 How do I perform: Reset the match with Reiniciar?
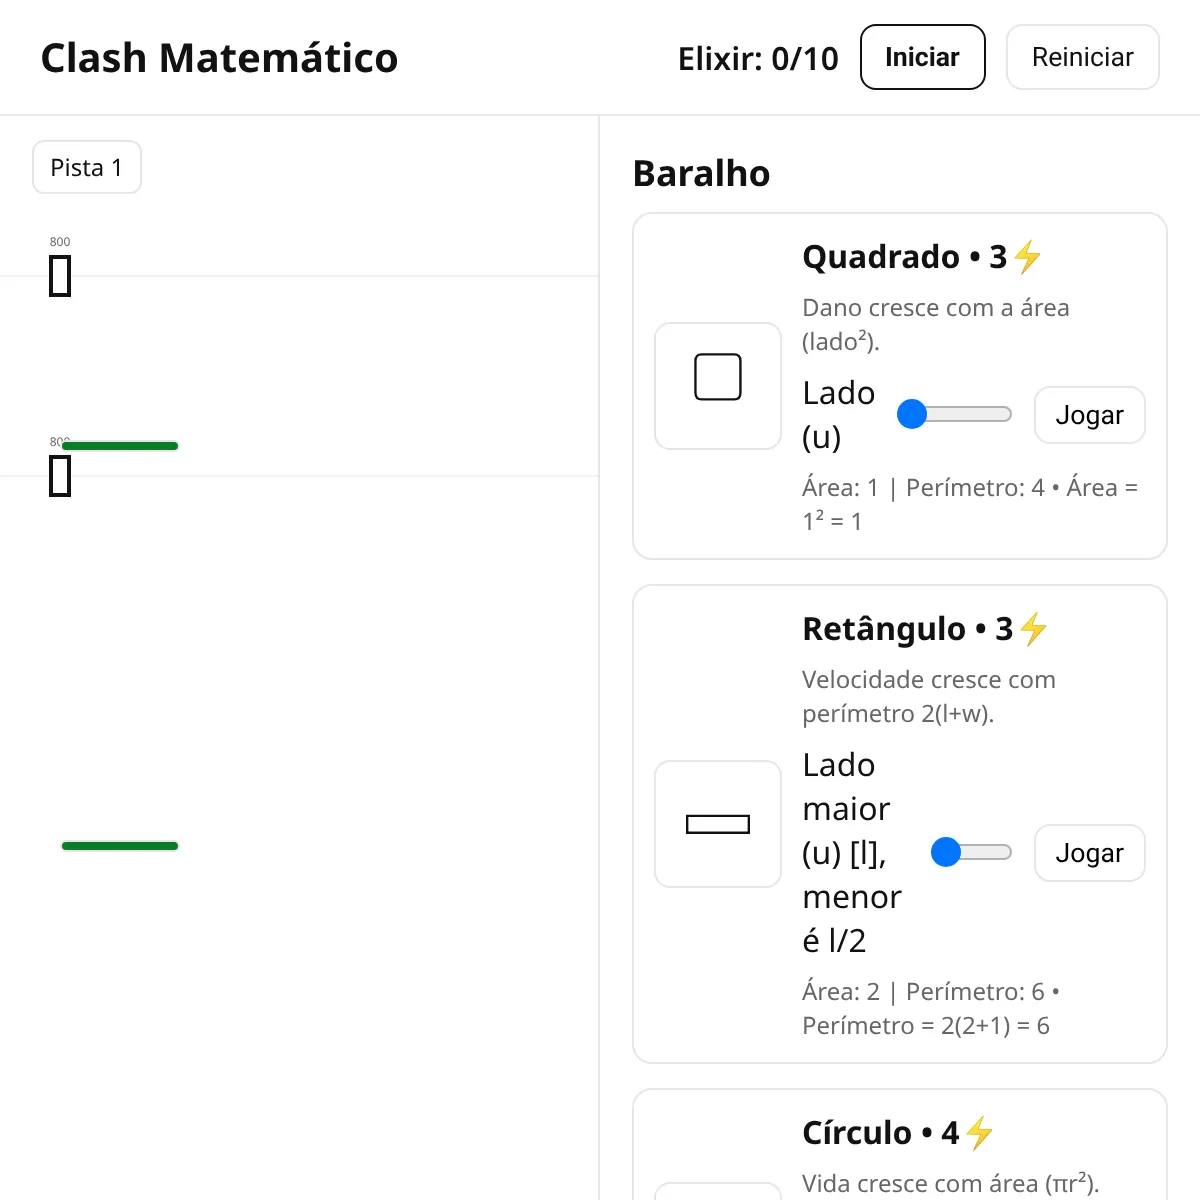click(x=1083, y=57)
